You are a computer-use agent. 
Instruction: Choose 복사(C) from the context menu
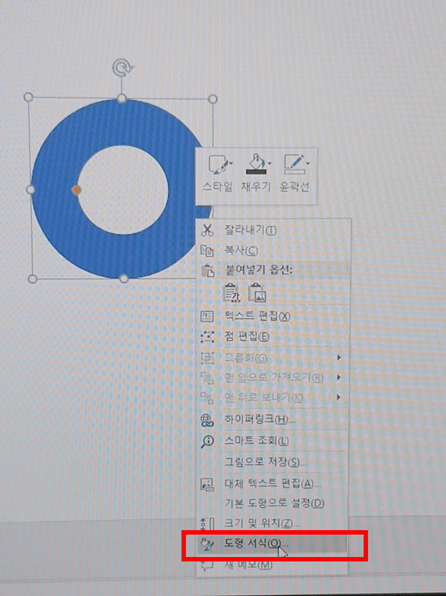pyautogui.click(x=272, y=250)
